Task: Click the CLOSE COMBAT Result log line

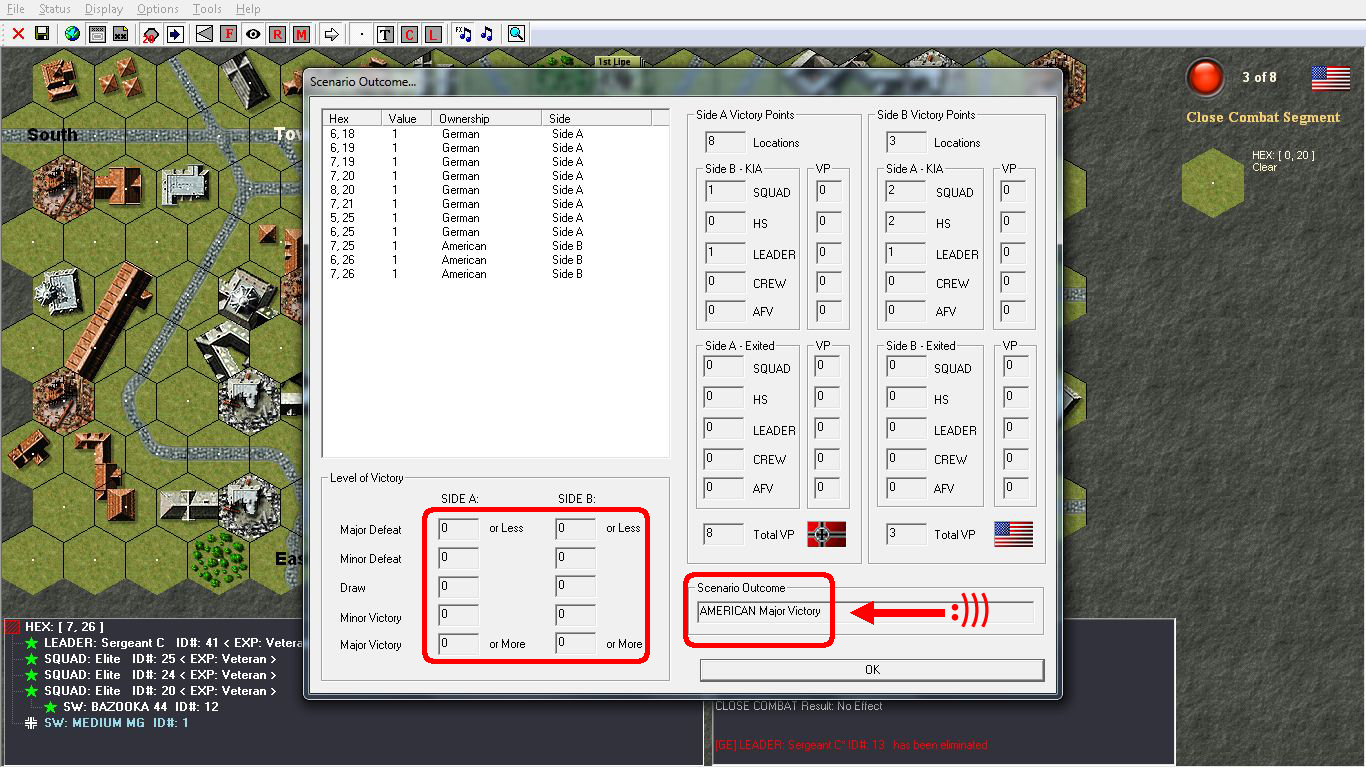Action: 799,706
